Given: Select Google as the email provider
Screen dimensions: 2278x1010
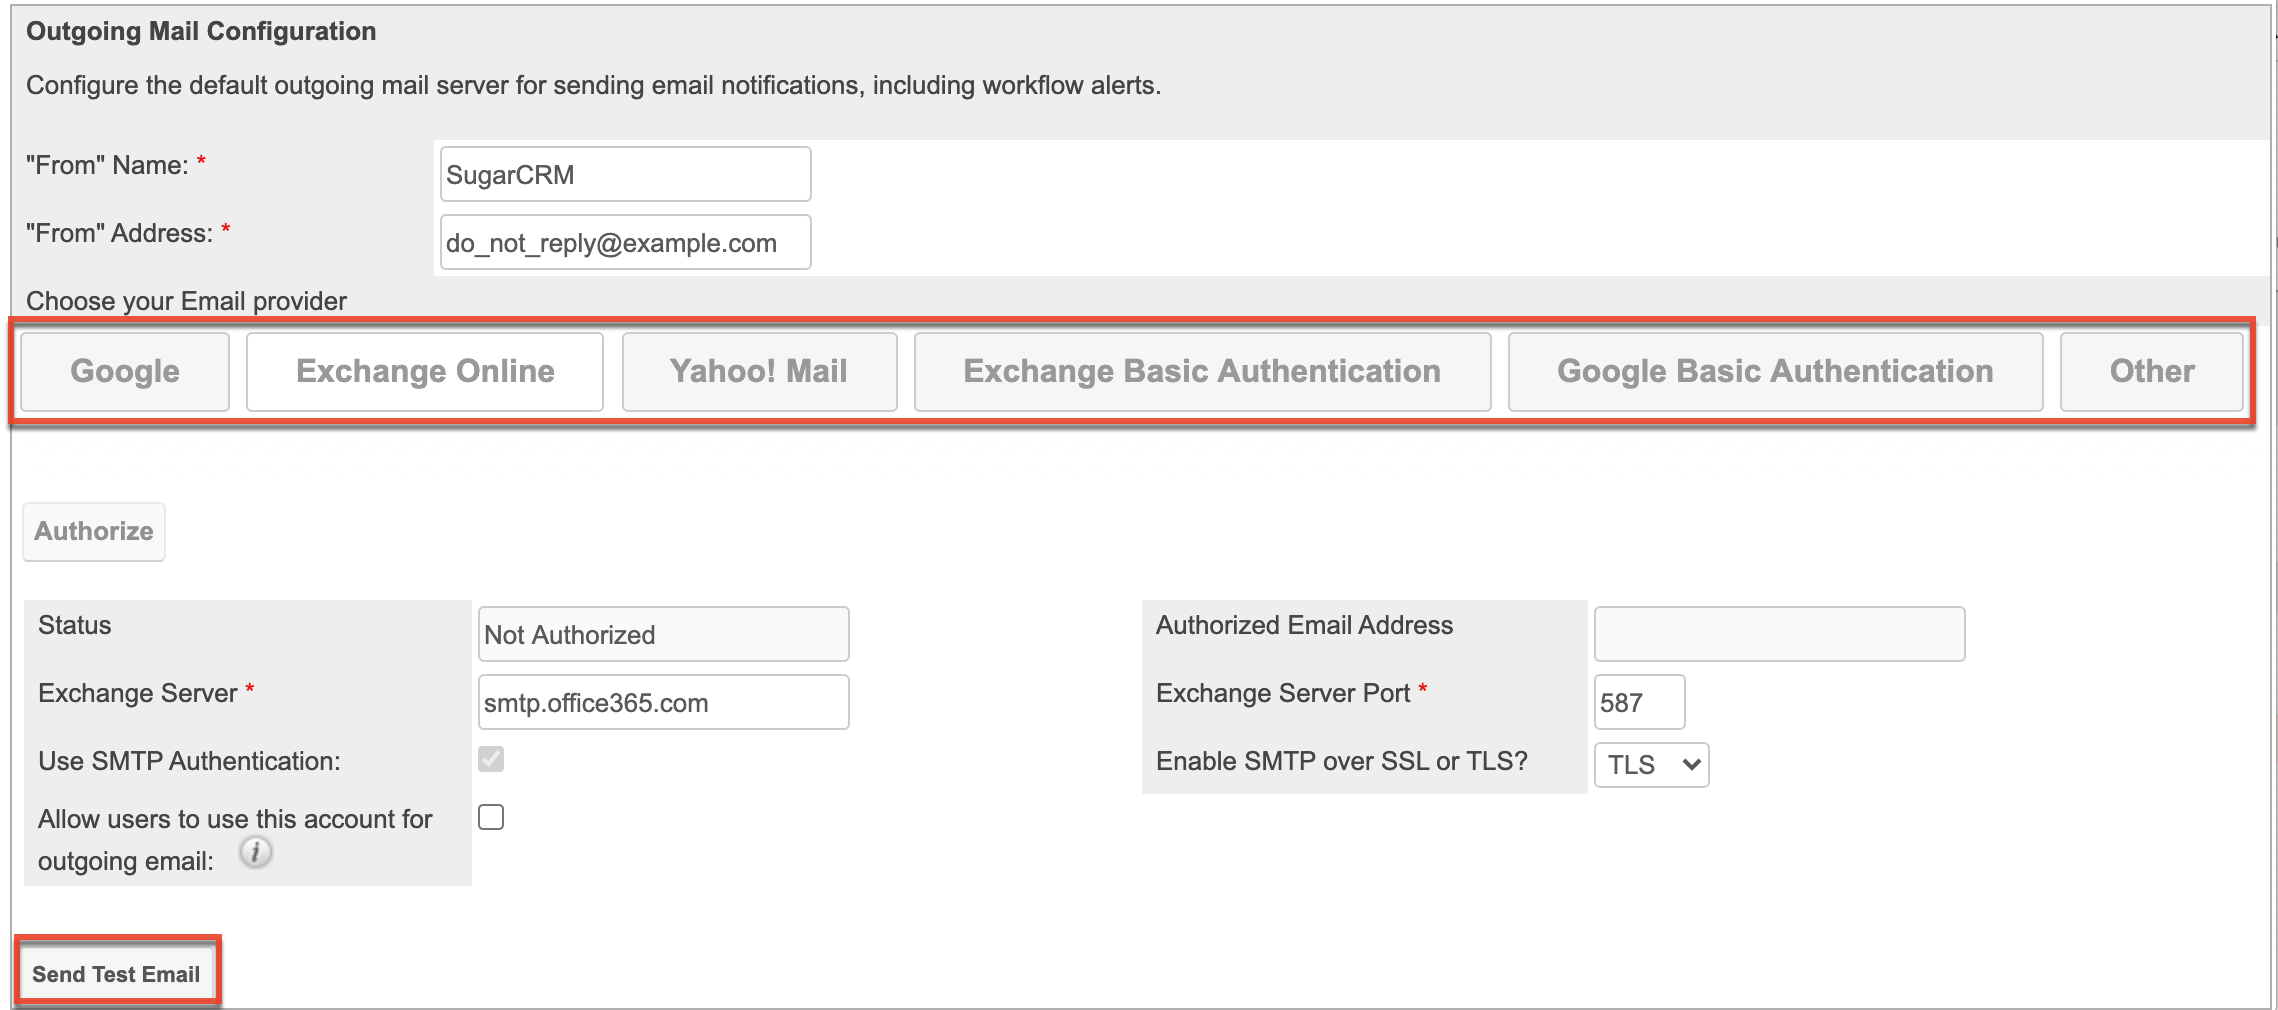Looking at the screenshot, I should pyautogui.click(x=123, y=371).
